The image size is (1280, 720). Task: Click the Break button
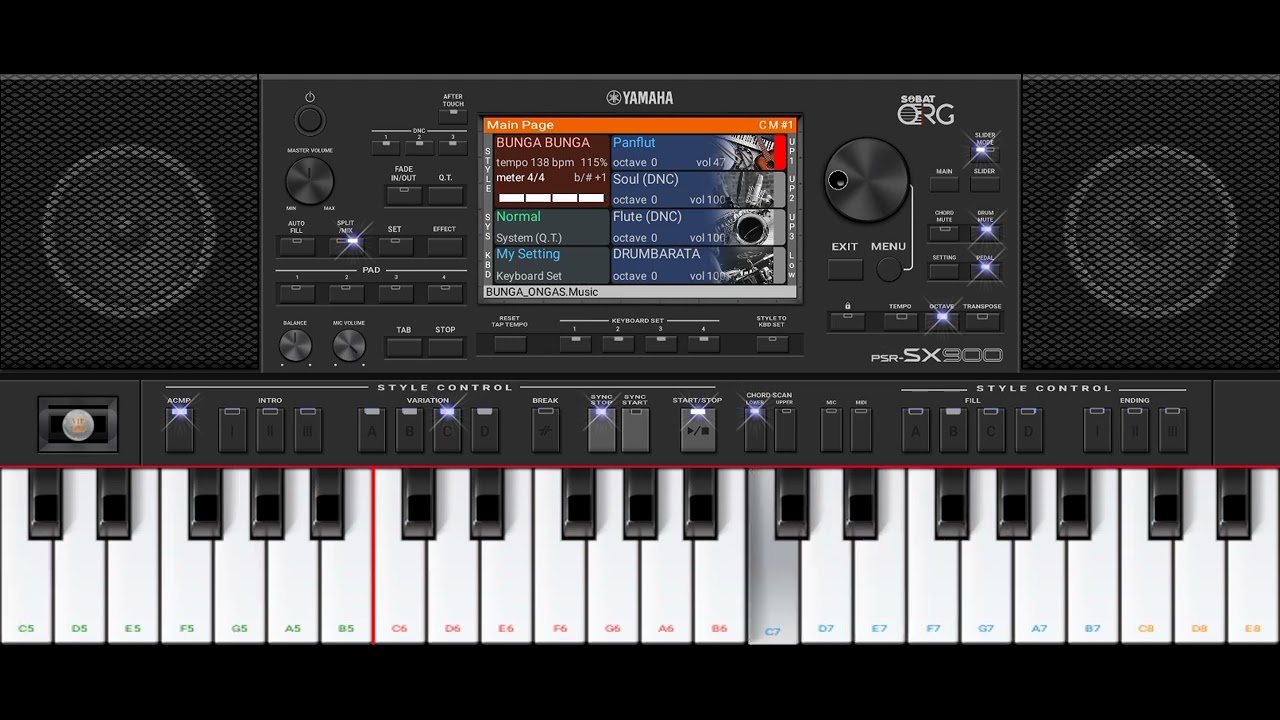click(545, 429)
